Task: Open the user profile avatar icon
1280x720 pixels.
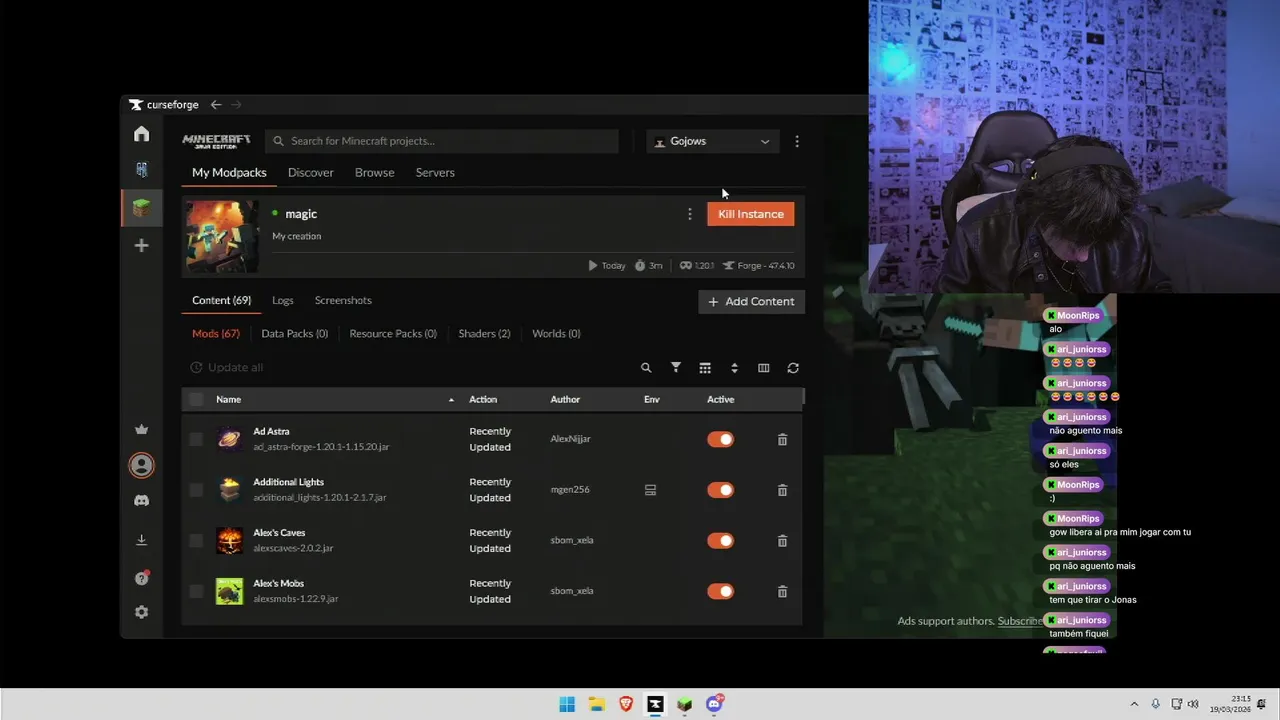Action: [142, 465]
